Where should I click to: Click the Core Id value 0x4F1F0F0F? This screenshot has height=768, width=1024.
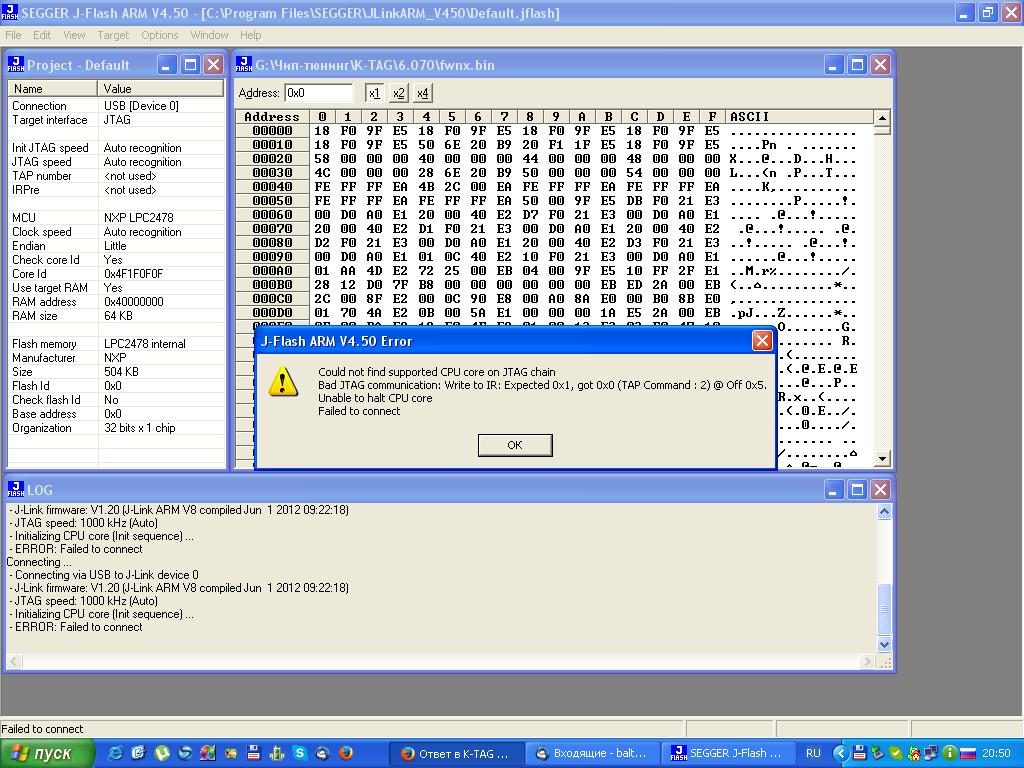(x=134, y=274)
